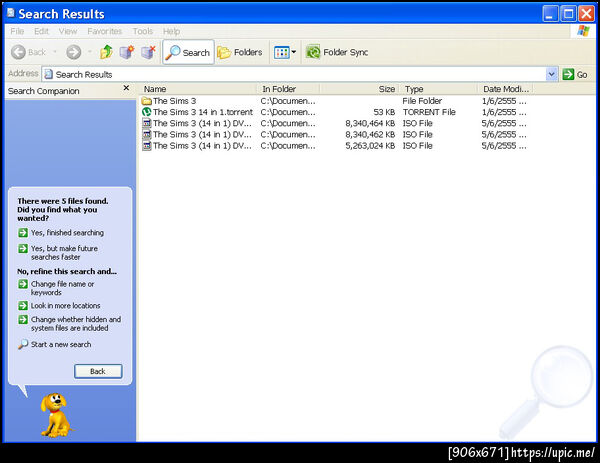
Task: Select 'The Sims 3 14 in 1.torrent' name
Action: pos(203,112)
